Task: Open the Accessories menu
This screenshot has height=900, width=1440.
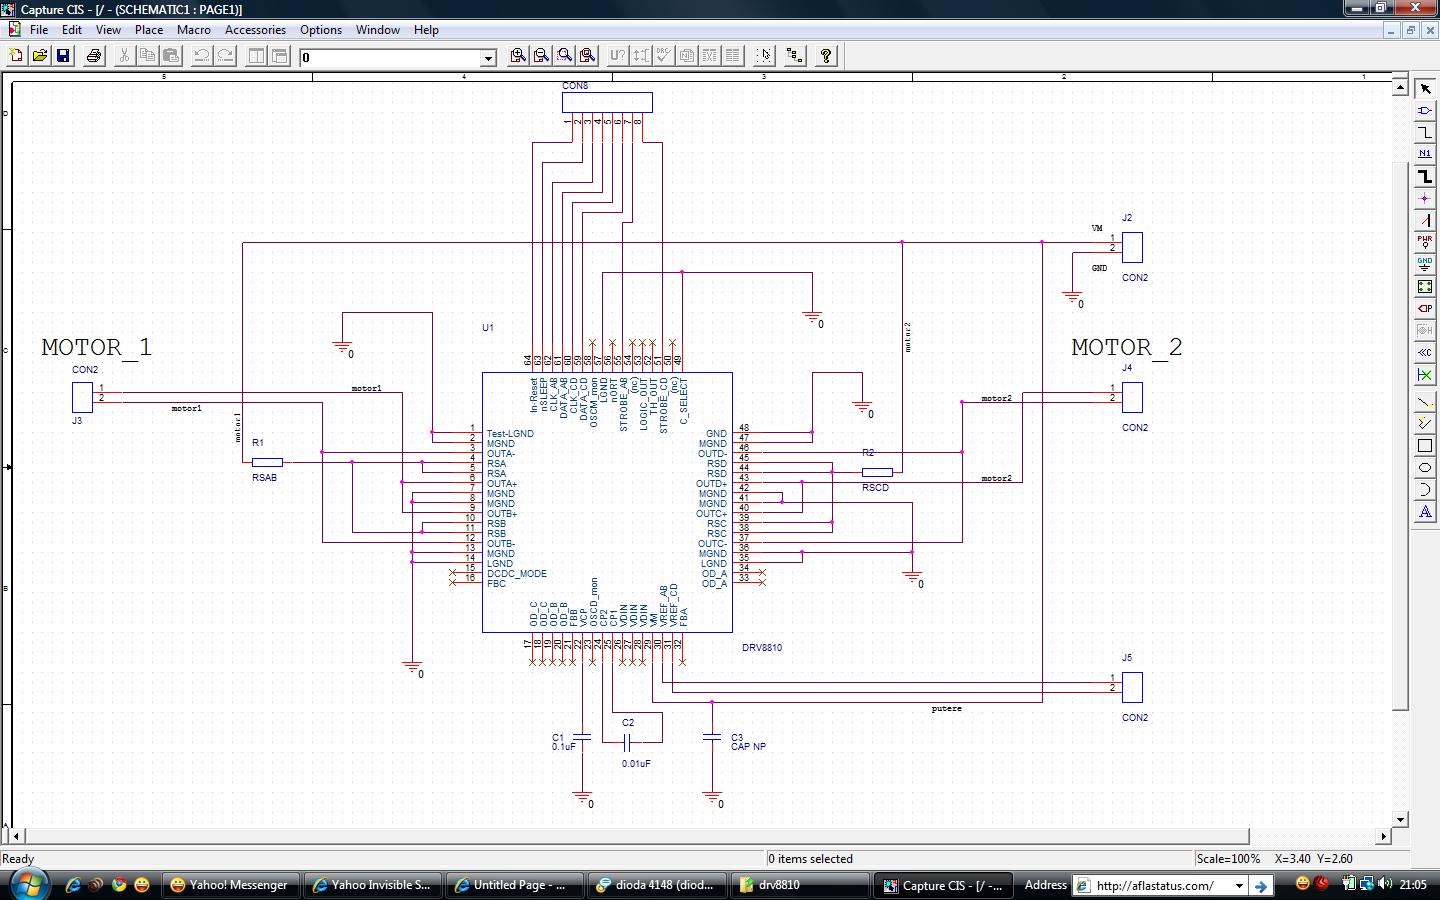Action: pyautogui.click(x=255, y=30)
